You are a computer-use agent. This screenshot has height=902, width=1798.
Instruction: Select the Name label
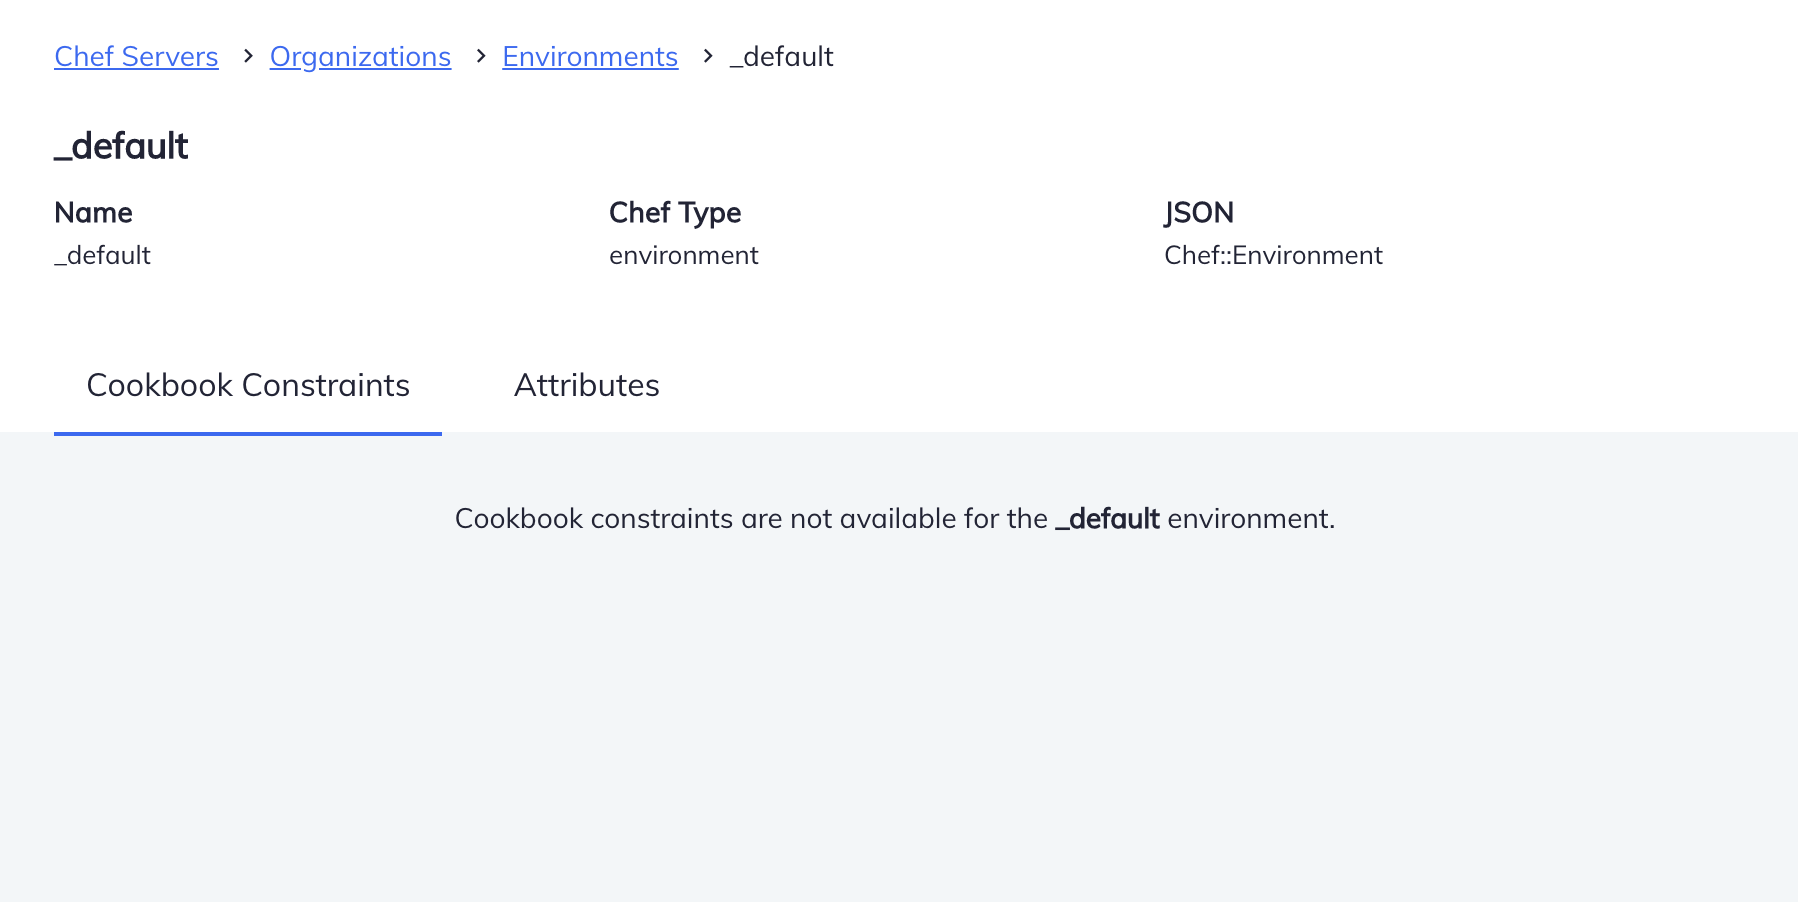point(93,213)
